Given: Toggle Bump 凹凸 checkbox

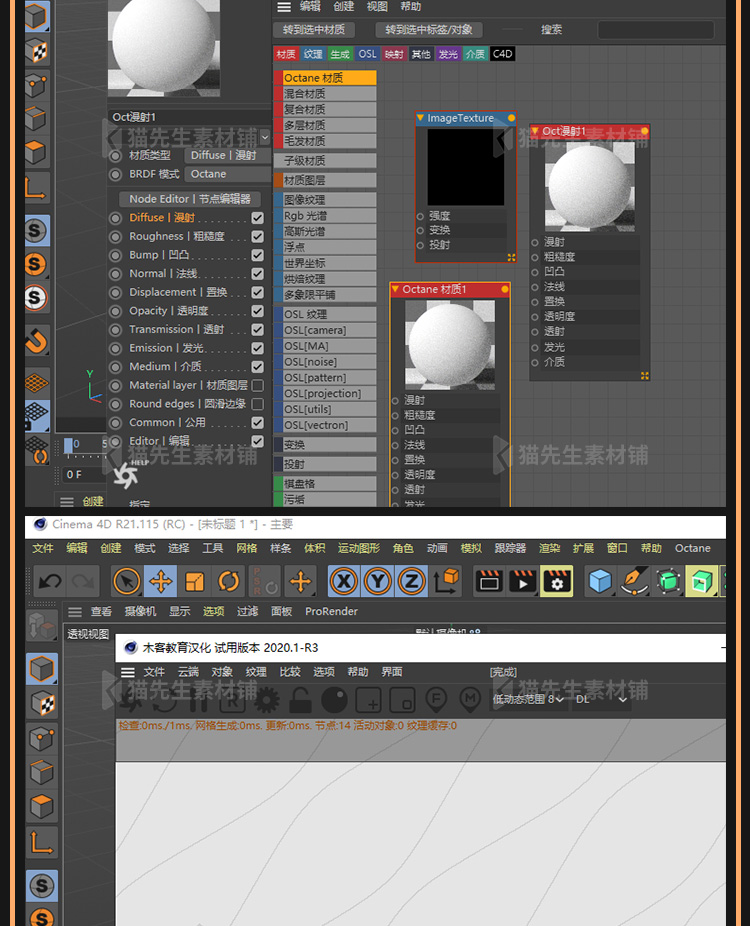Looking at the screenshot, I should pyautogui.click(x=257, y=255).
